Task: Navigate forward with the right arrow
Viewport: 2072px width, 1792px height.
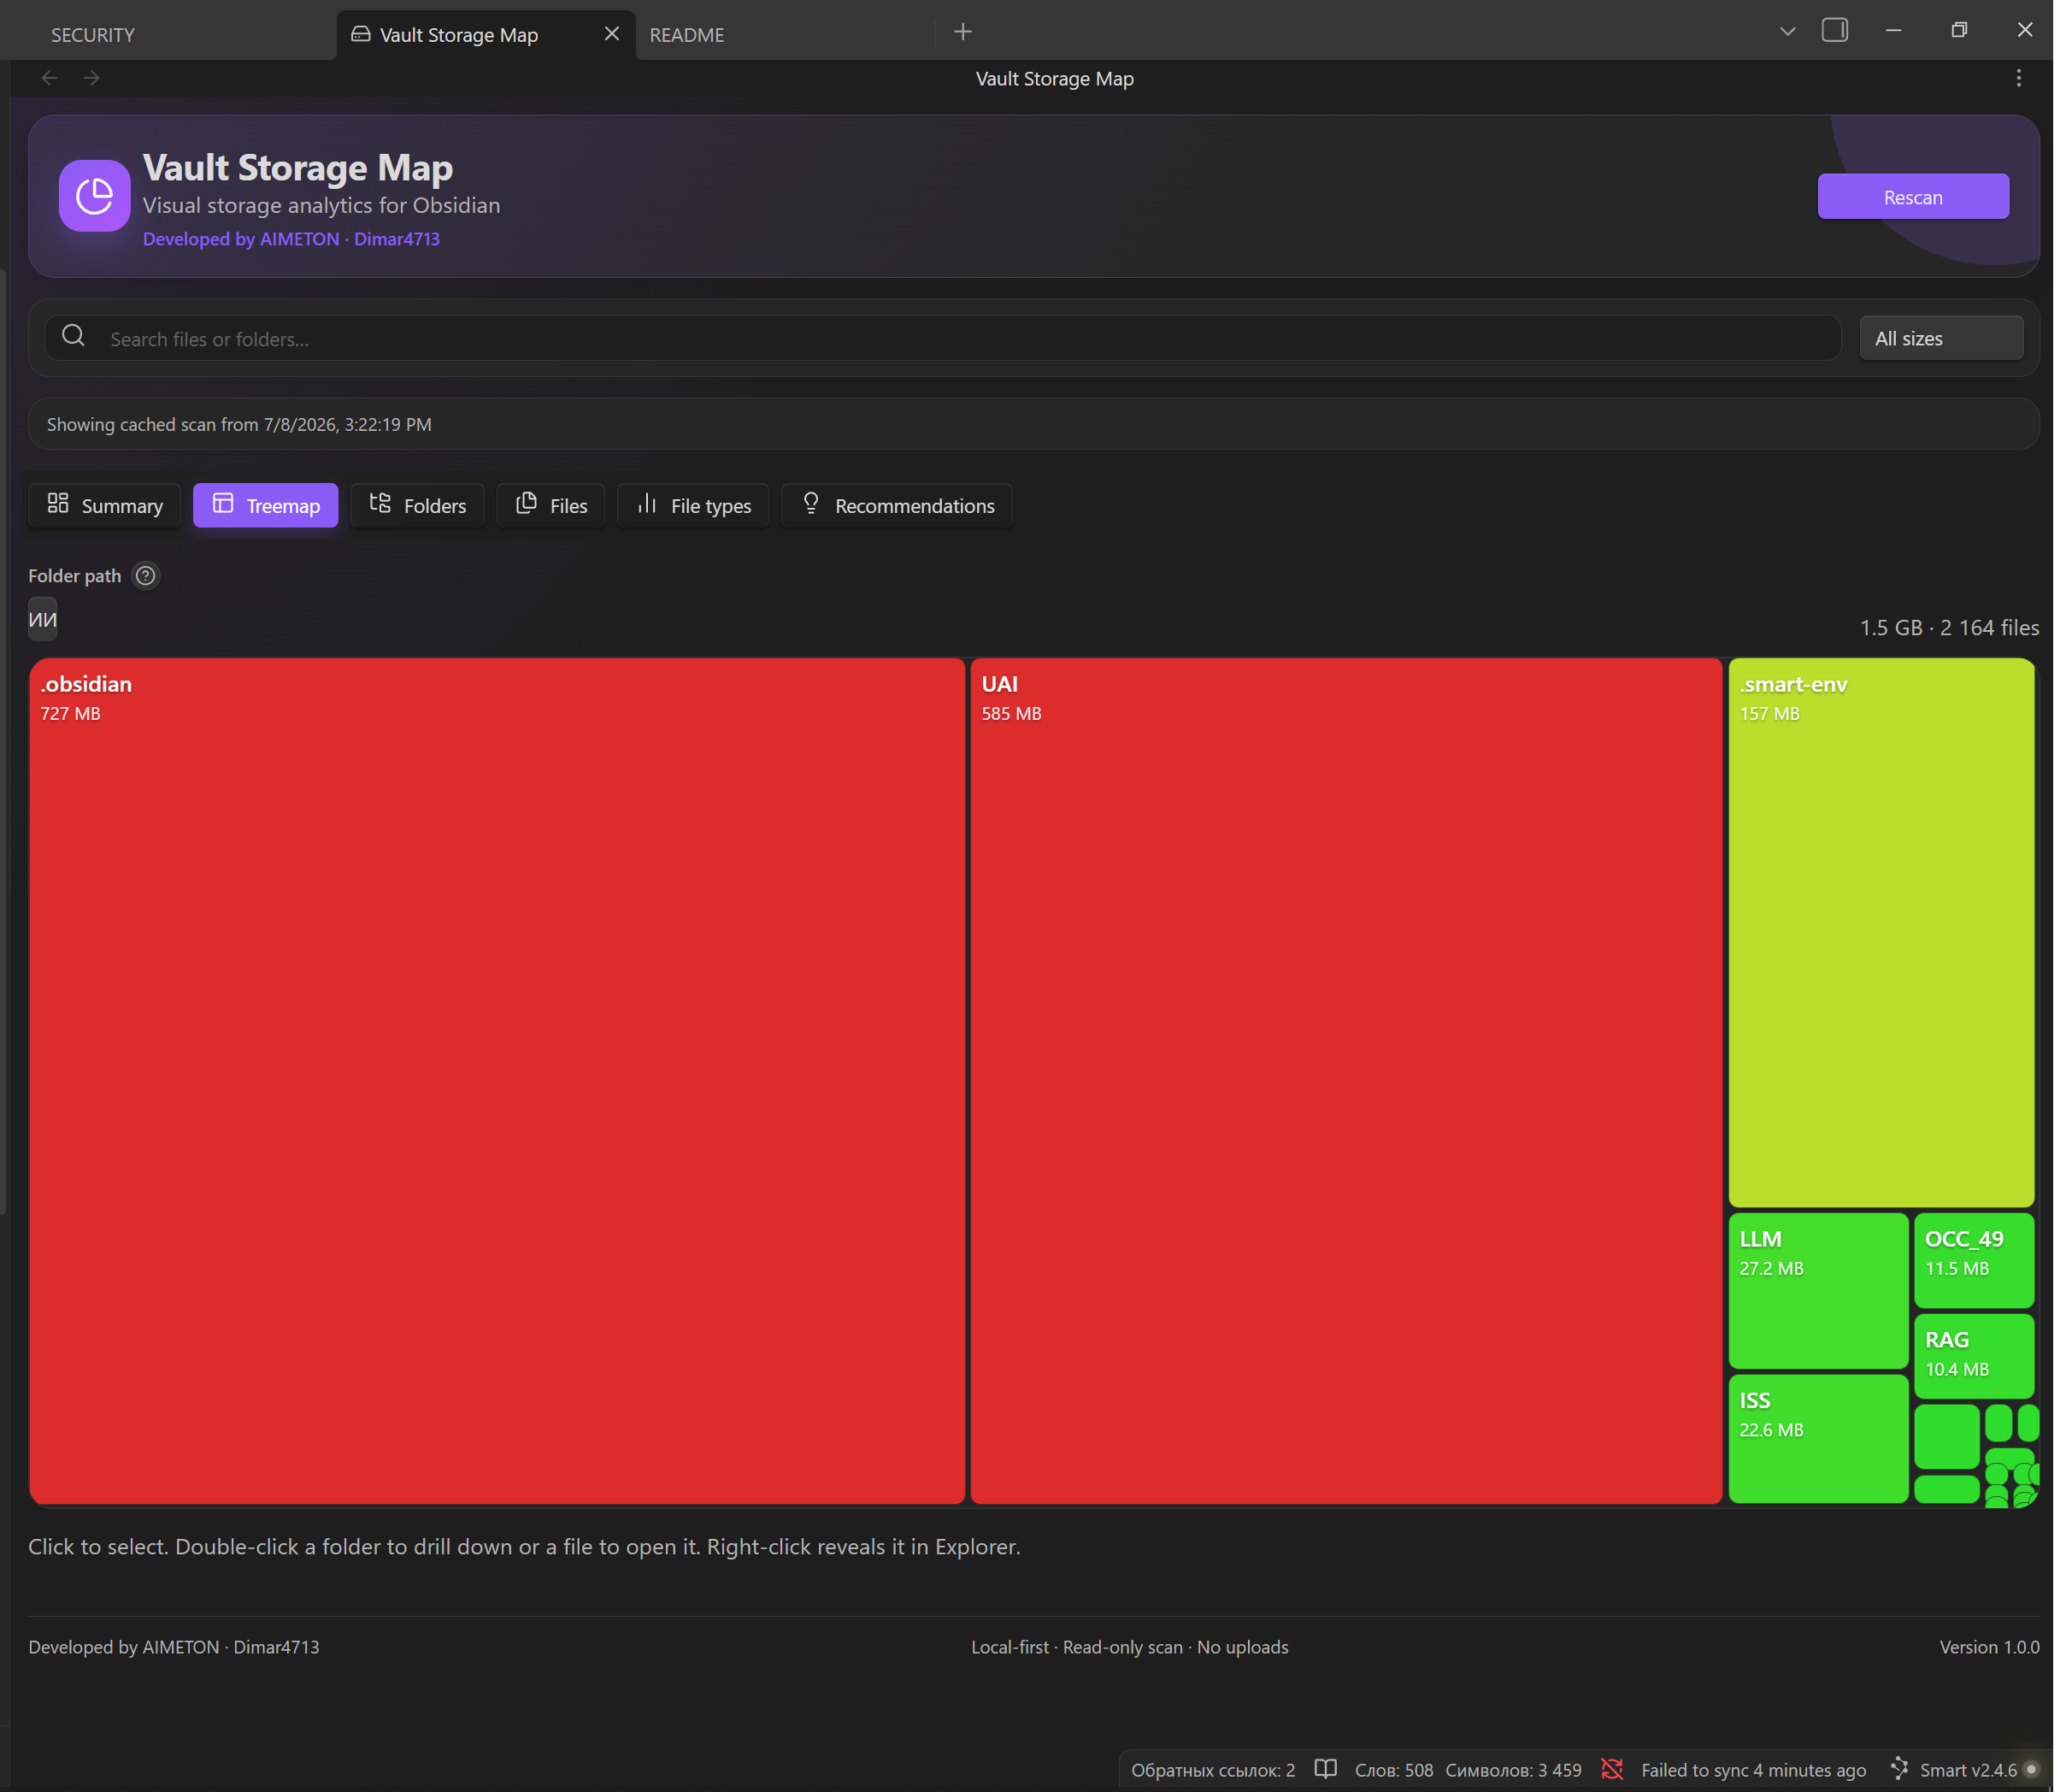Action: coord(92,78)
